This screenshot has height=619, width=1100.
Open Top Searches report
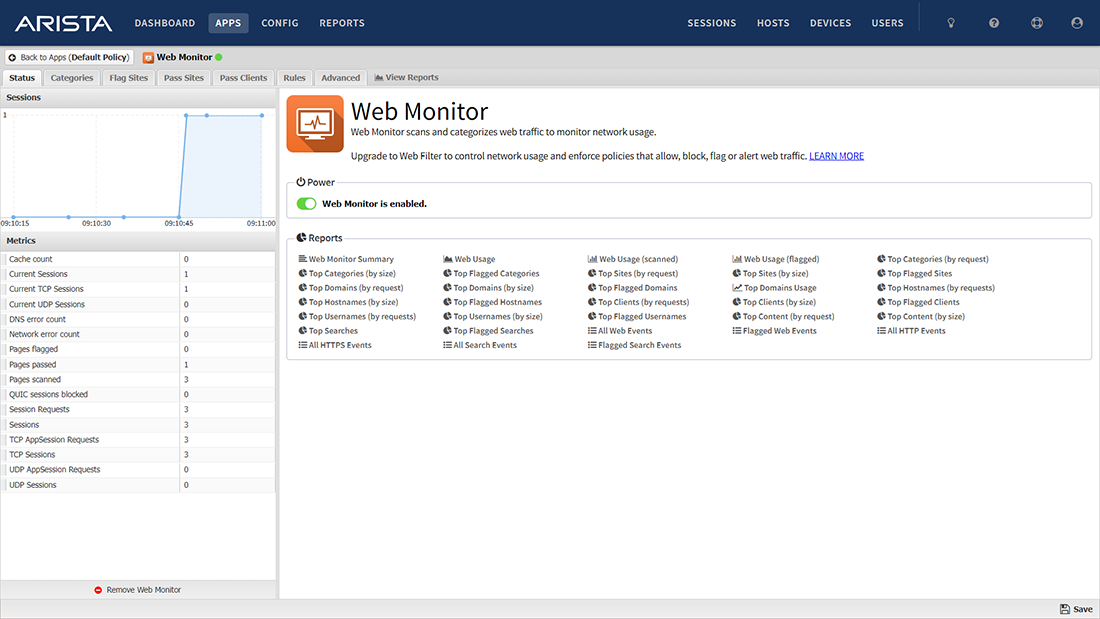click(x=328, y=331)
